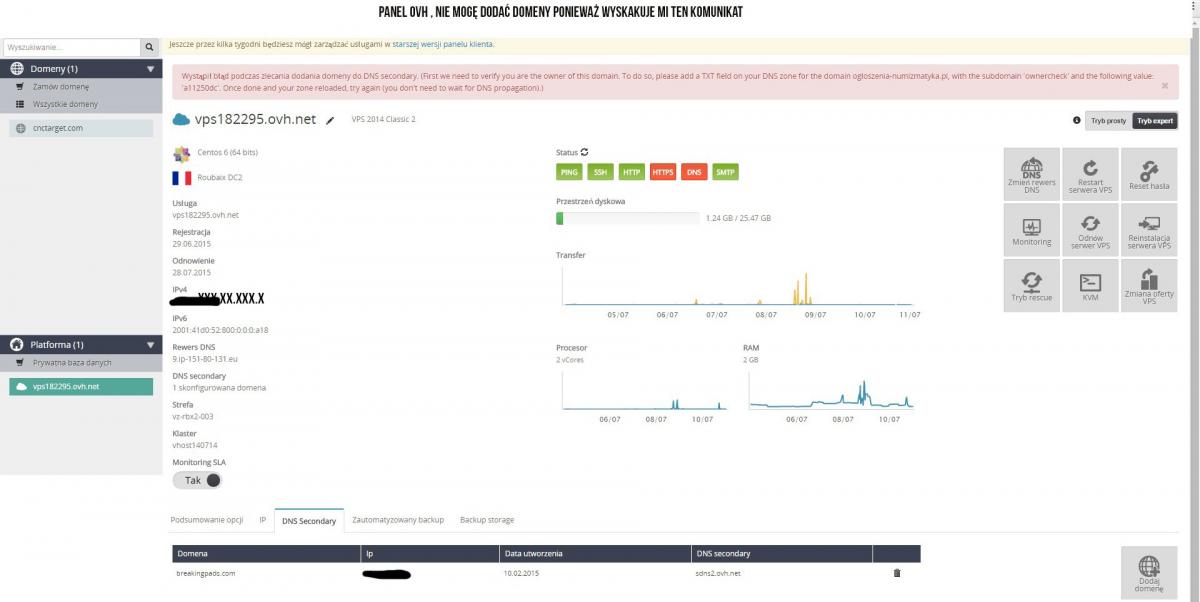Click the cart icon by Prywatna baza danych
The width and height of the screenshot is (1200, 602).
pos(20,363)
